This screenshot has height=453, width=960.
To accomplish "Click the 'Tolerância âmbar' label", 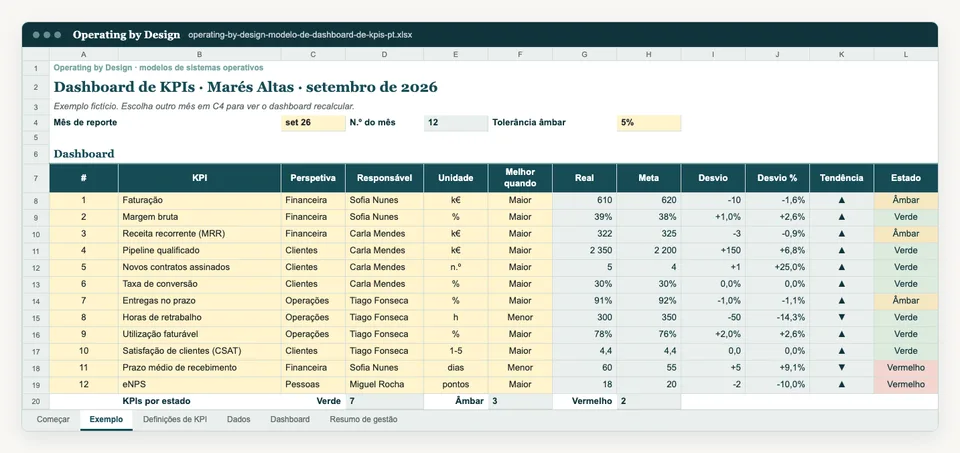I will (529, 122).
